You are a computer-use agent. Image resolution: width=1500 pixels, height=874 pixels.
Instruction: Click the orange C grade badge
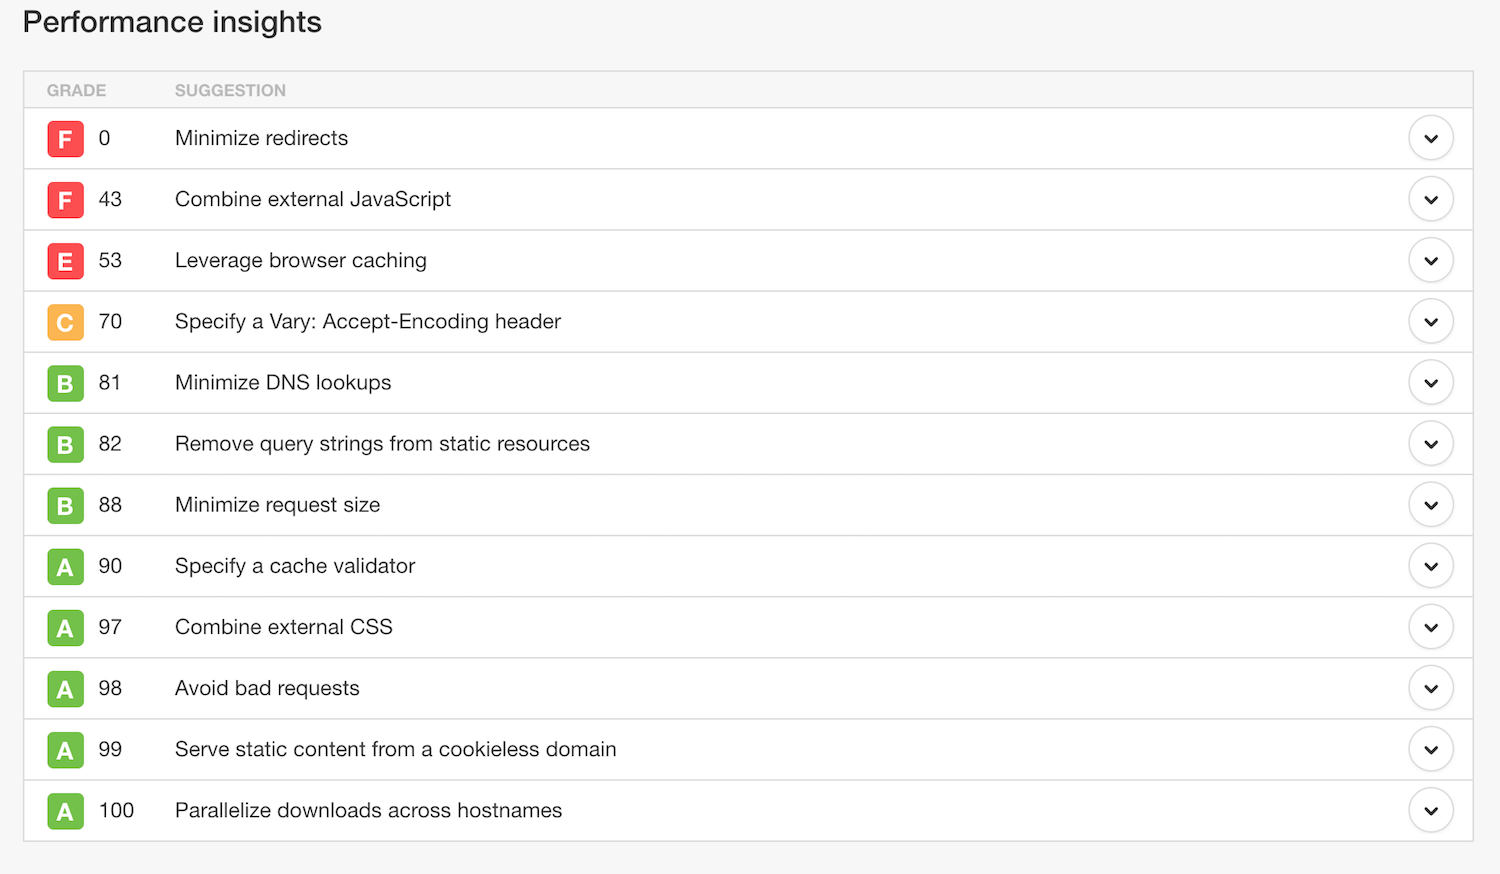coord(65,322)
